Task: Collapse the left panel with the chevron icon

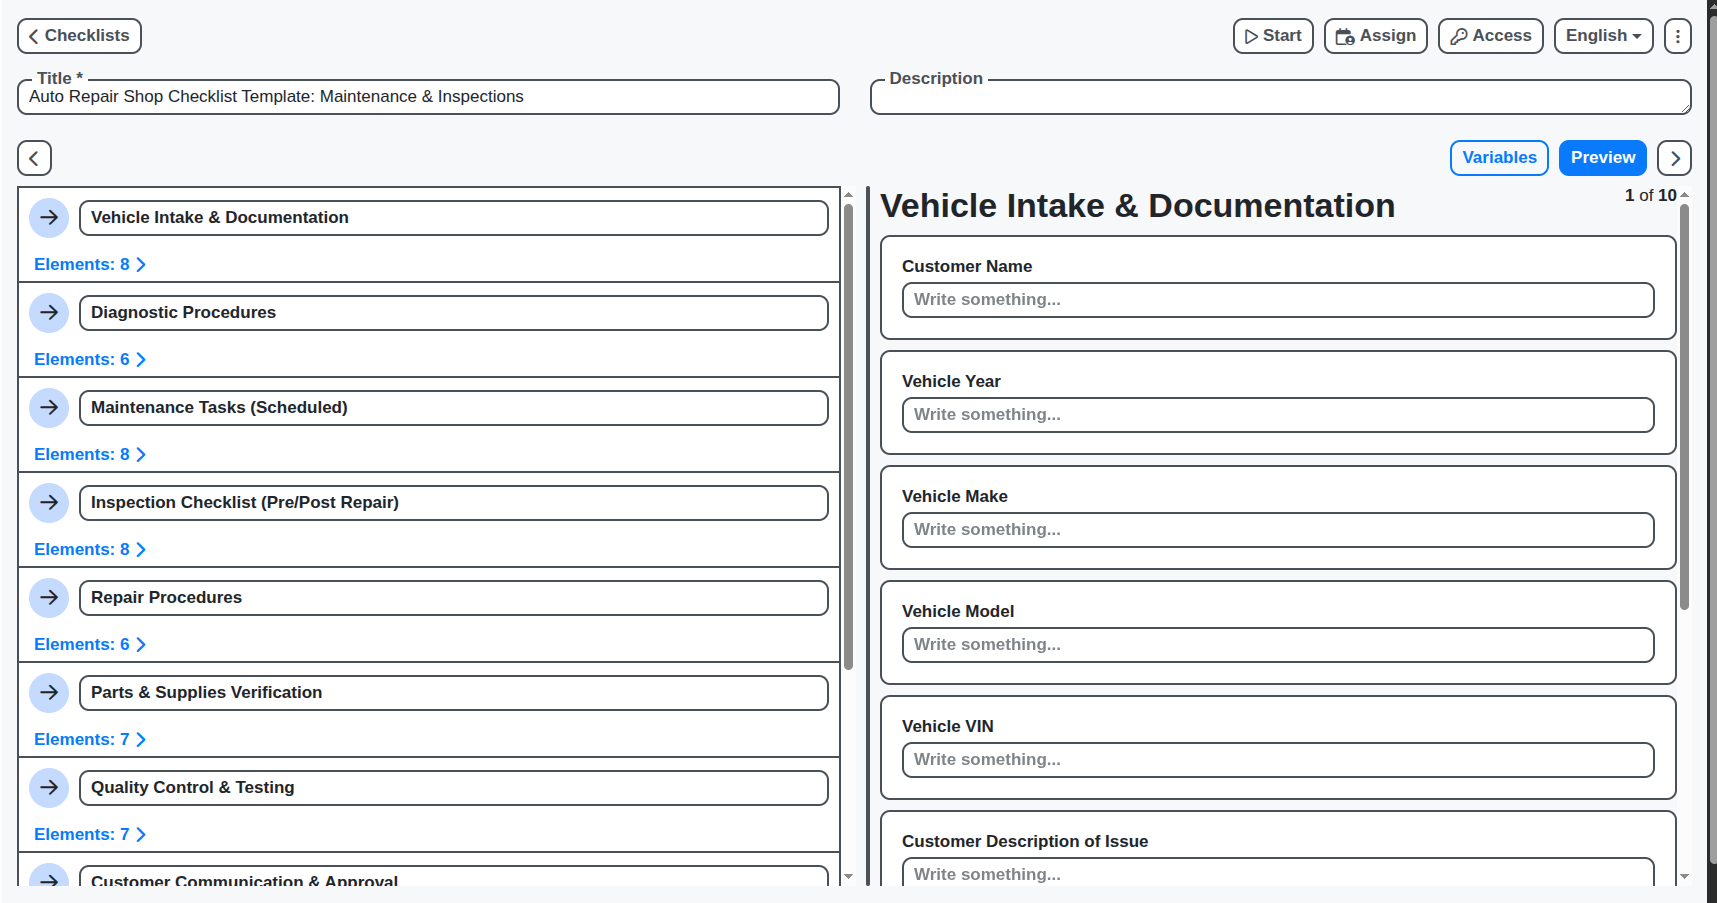Action: pyautogui.click(x=34, y=158)
